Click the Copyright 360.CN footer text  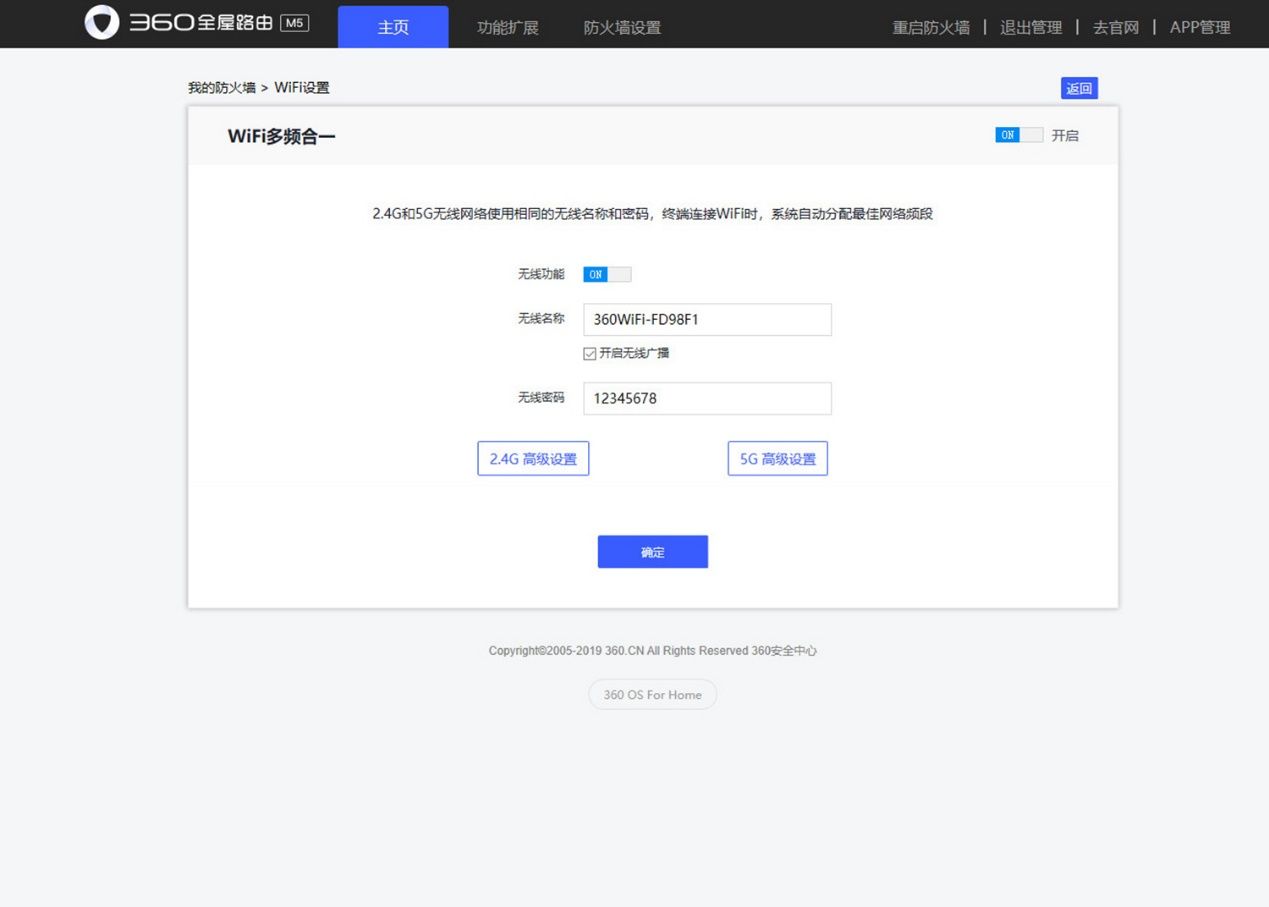point(653,651)
